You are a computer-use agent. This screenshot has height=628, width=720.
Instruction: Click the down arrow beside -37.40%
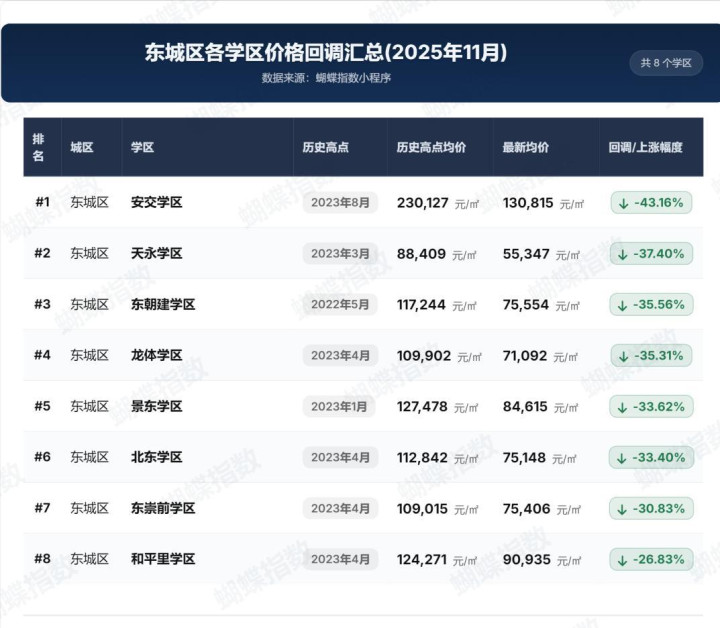[x=623, y=254]
